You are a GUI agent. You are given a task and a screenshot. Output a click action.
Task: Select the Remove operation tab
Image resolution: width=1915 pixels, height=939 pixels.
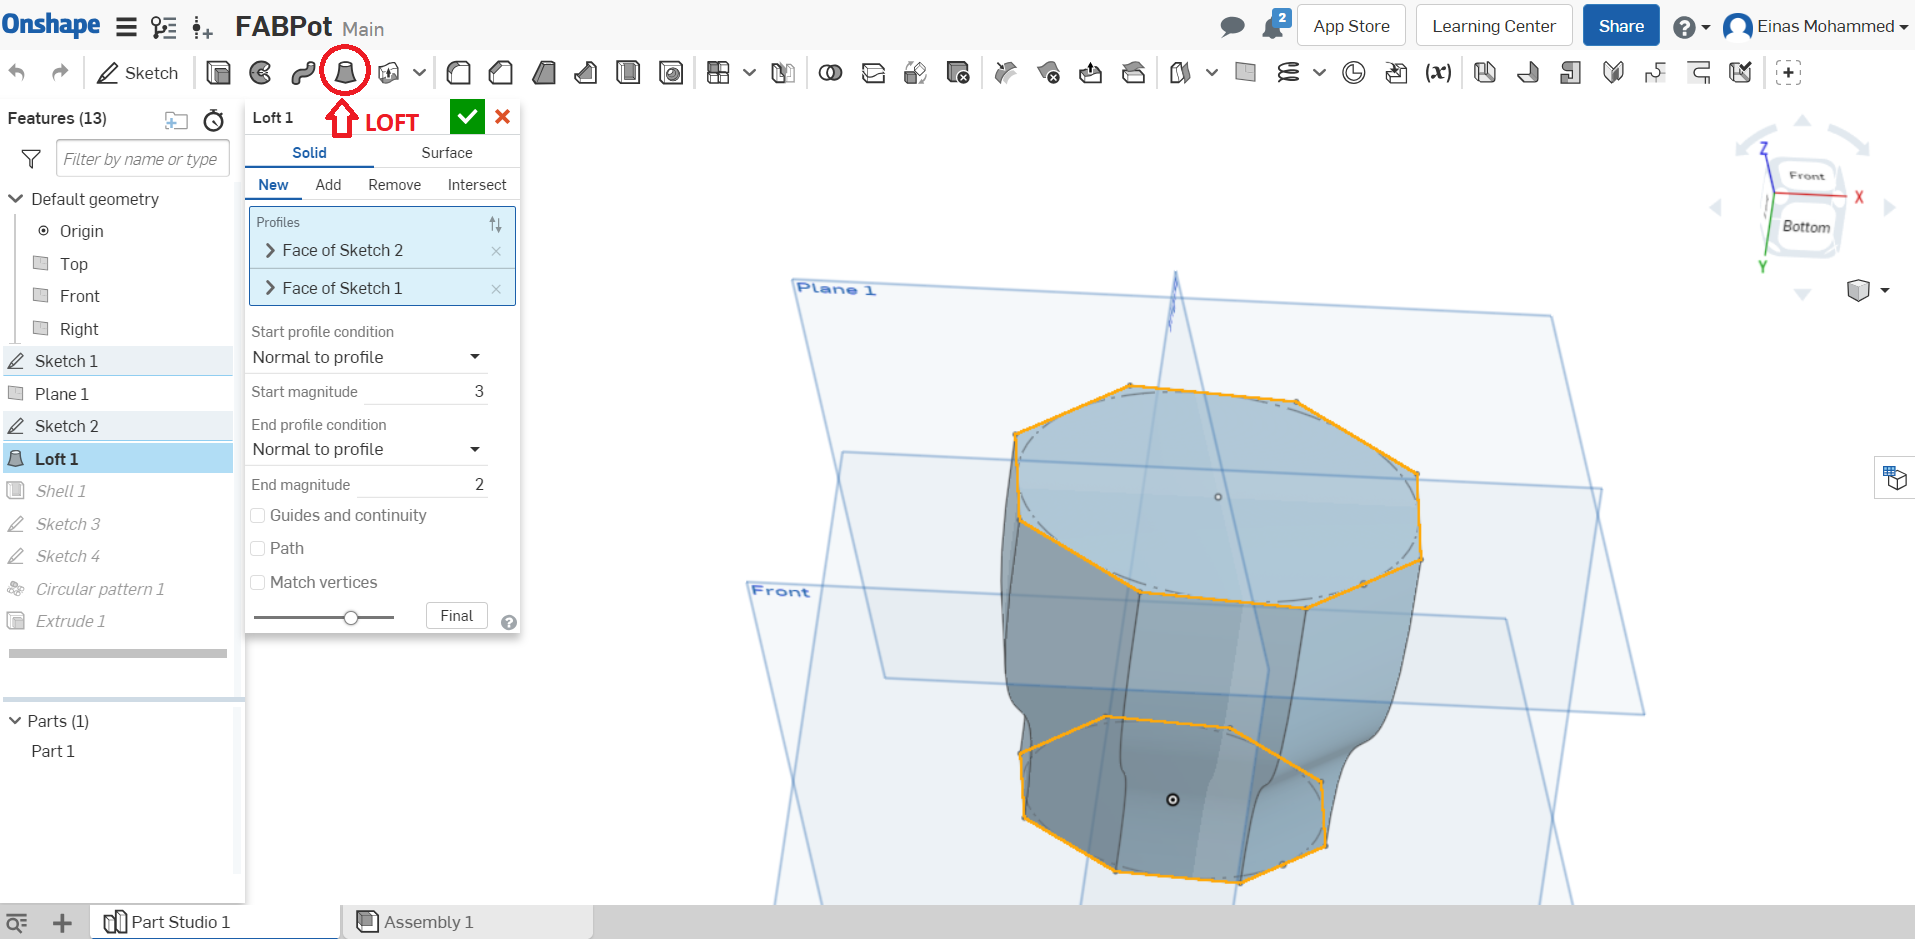394,185
